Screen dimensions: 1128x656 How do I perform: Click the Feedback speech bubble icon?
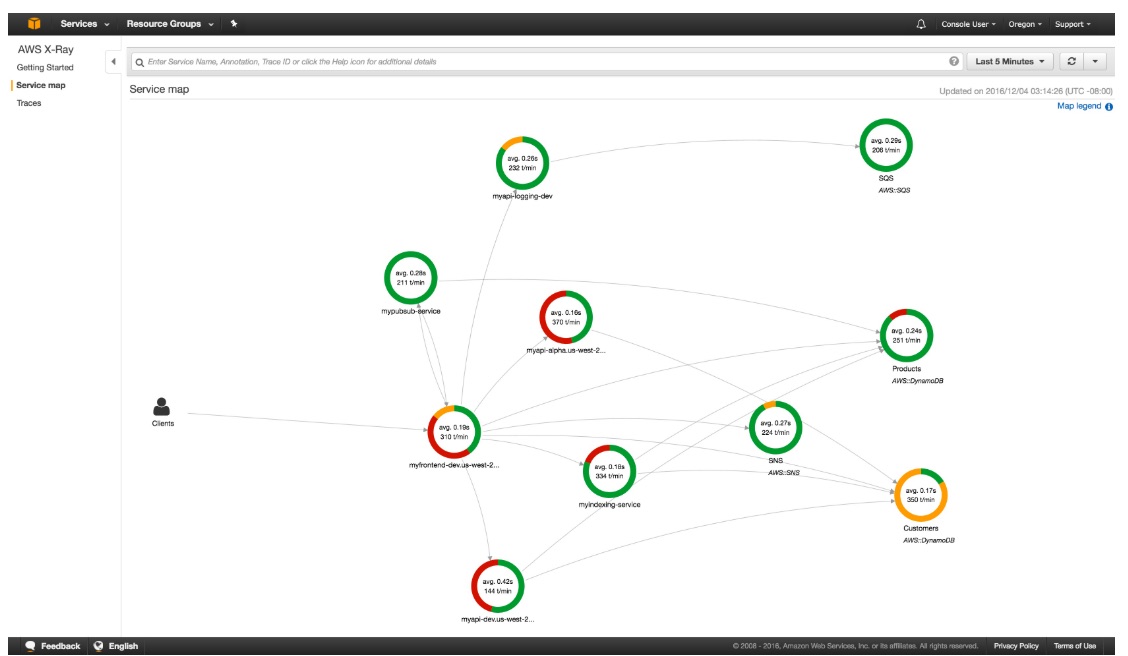(30, 646)
